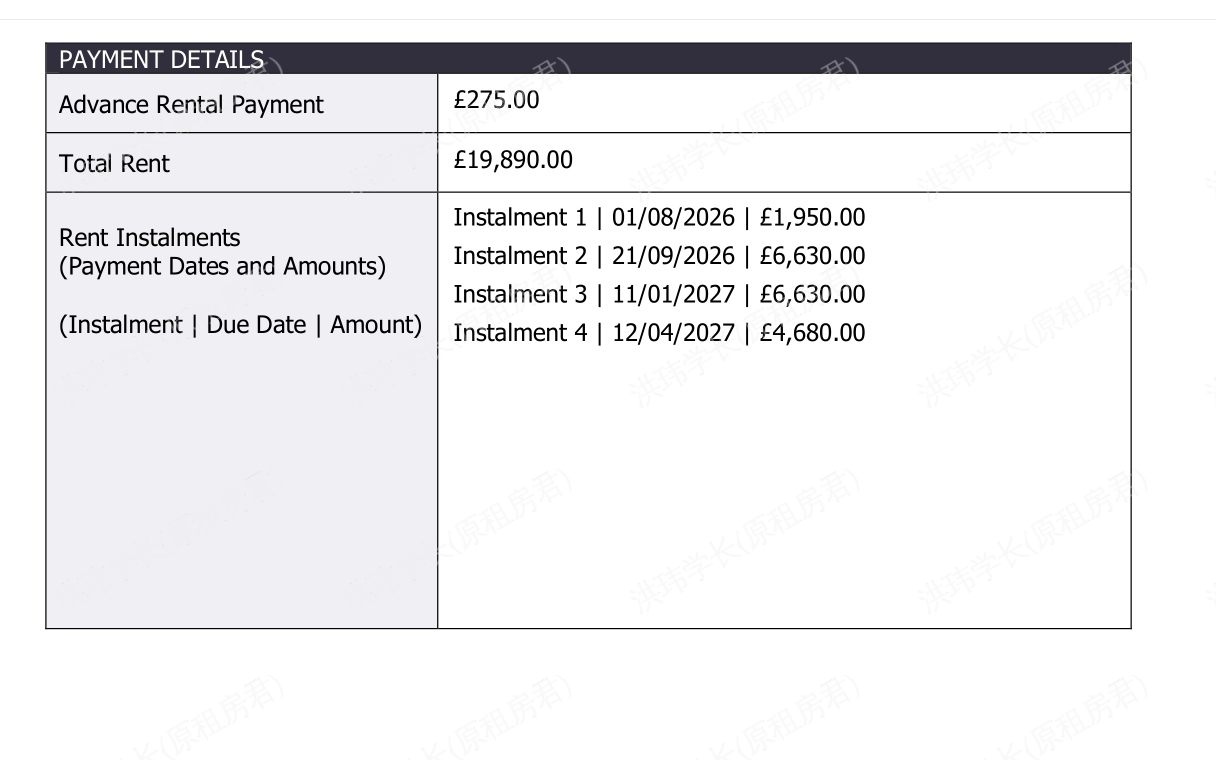
Task: Select the Instalment 1 line
Action: pos(659,217)
